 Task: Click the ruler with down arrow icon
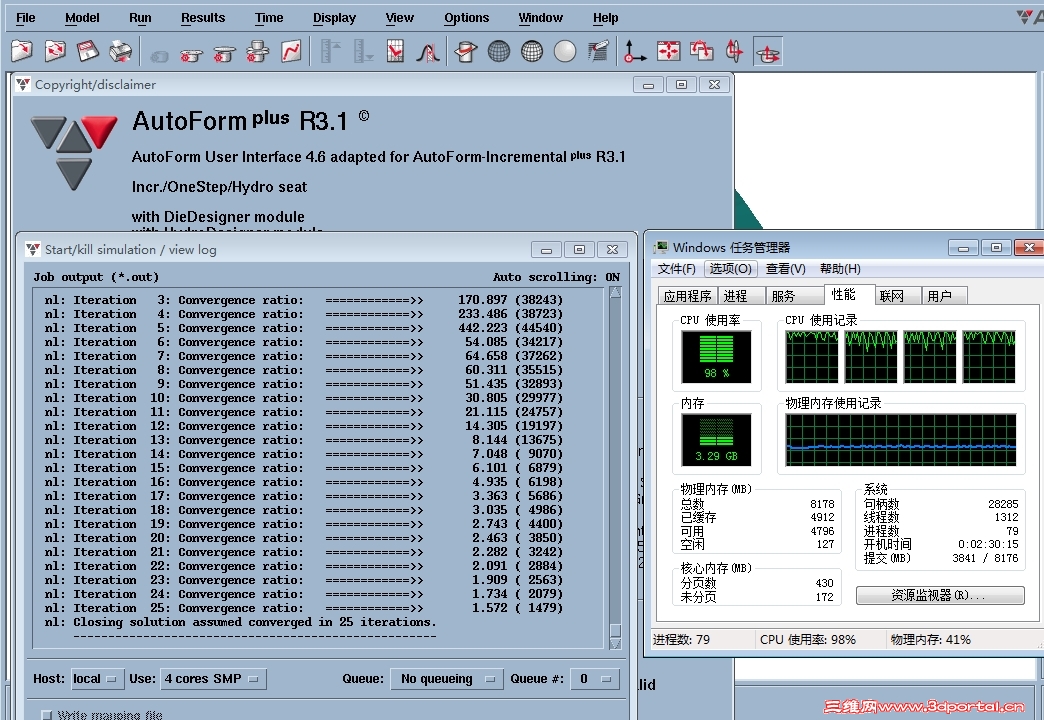point(363,51)
